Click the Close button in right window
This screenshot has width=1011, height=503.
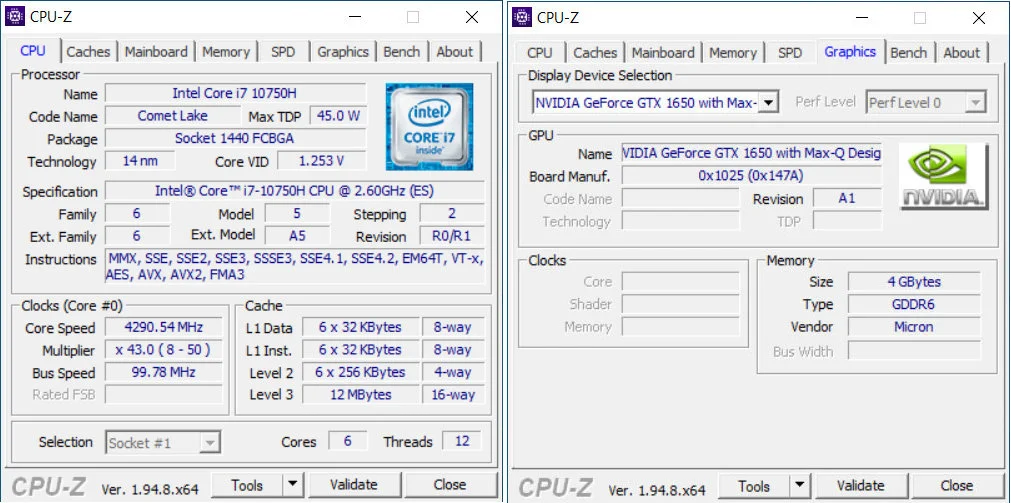click(957, 486)
